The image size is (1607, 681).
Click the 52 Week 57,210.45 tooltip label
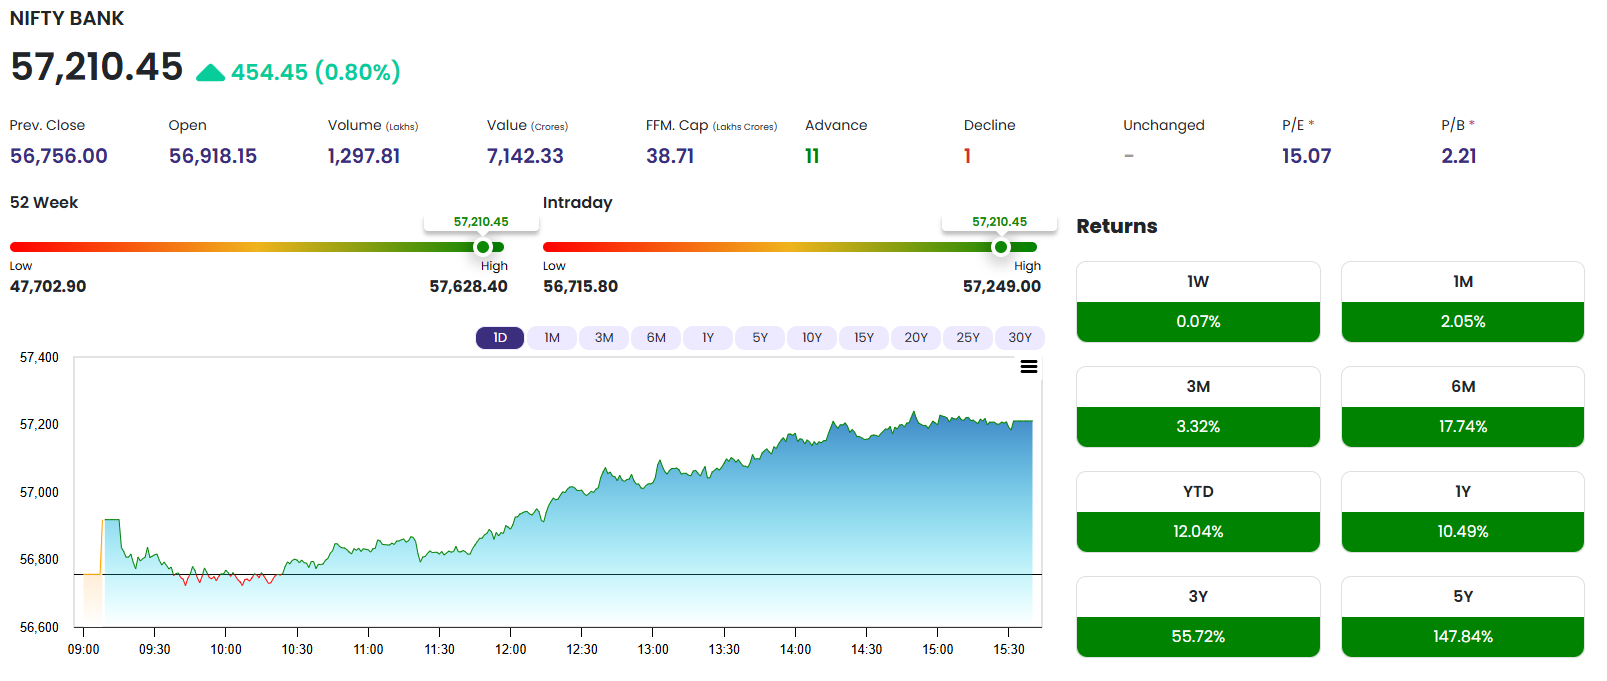(481, 222)
